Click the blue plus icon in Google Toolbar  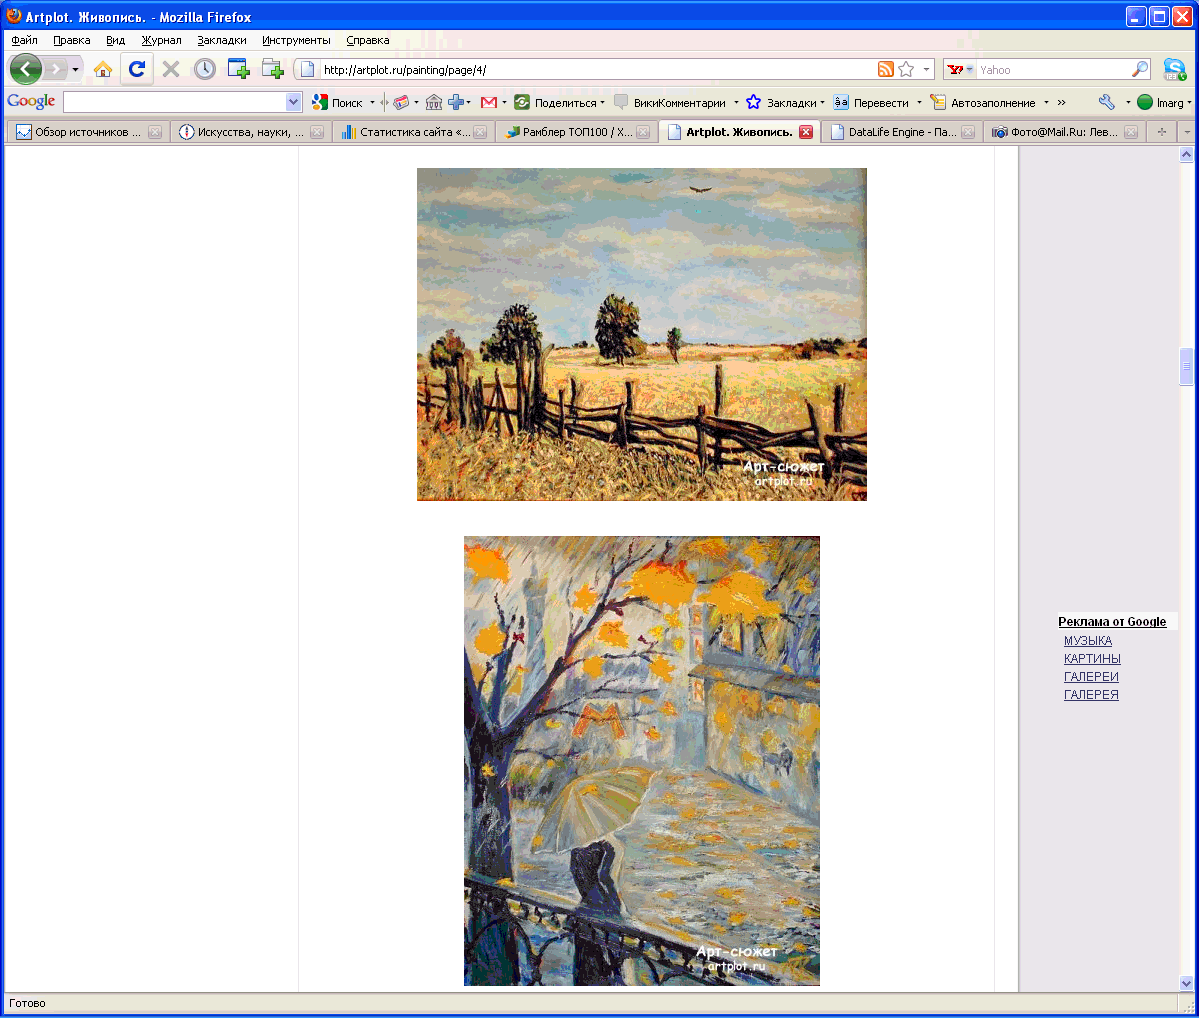(457, 102)
